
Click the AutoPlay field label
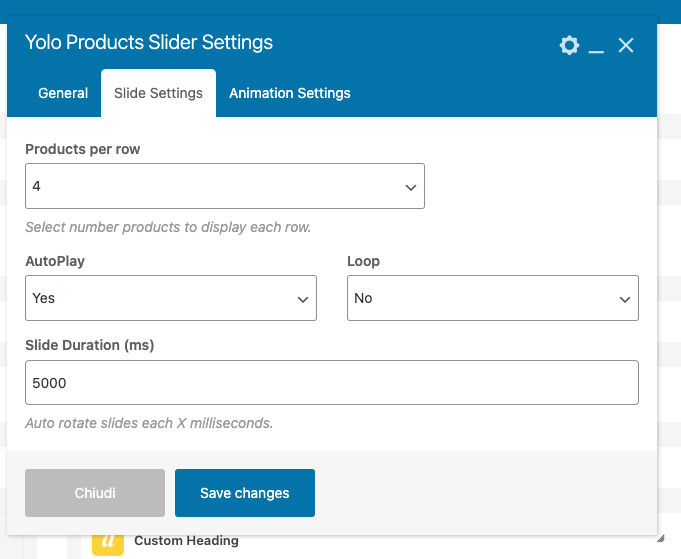point(55,261)
